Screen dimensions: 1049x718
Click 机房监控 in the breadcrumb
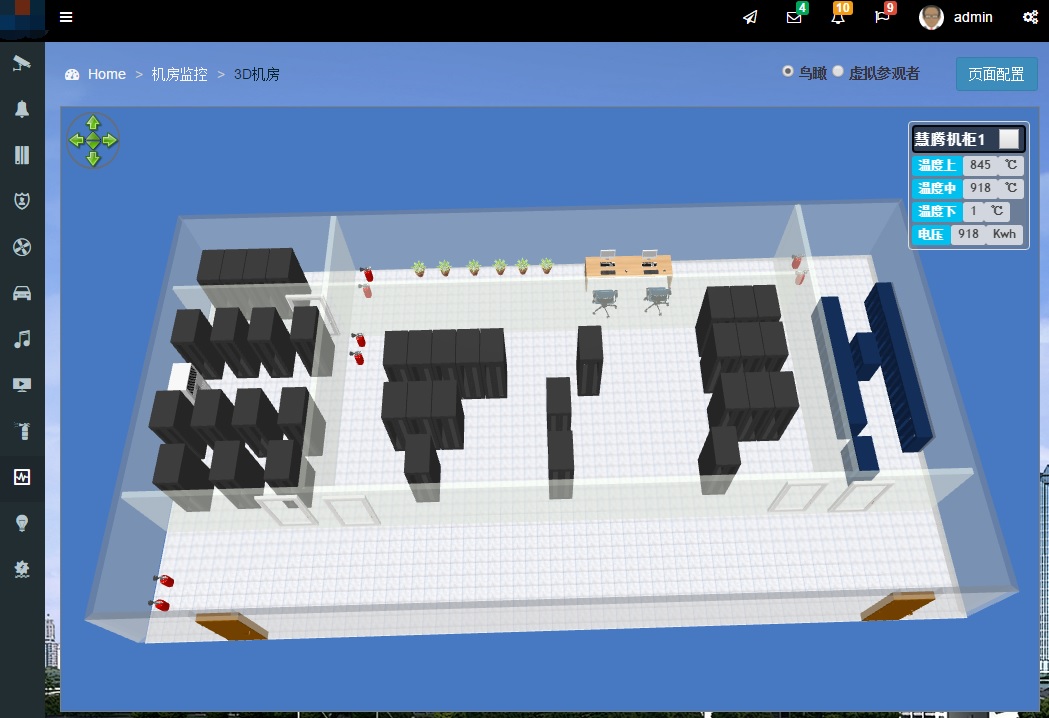pyautogui.click(x=179, y=74)
